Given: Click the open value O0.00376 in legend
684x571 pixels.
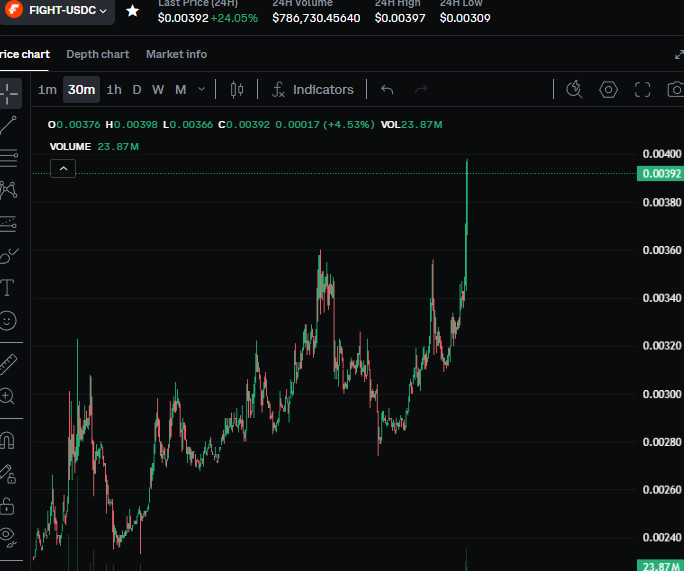Looking at the screenshot, I should (x=74, y=125).
